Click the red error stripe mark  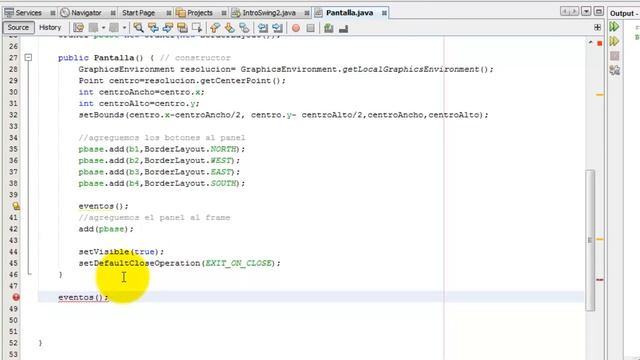tap(600, 280)
